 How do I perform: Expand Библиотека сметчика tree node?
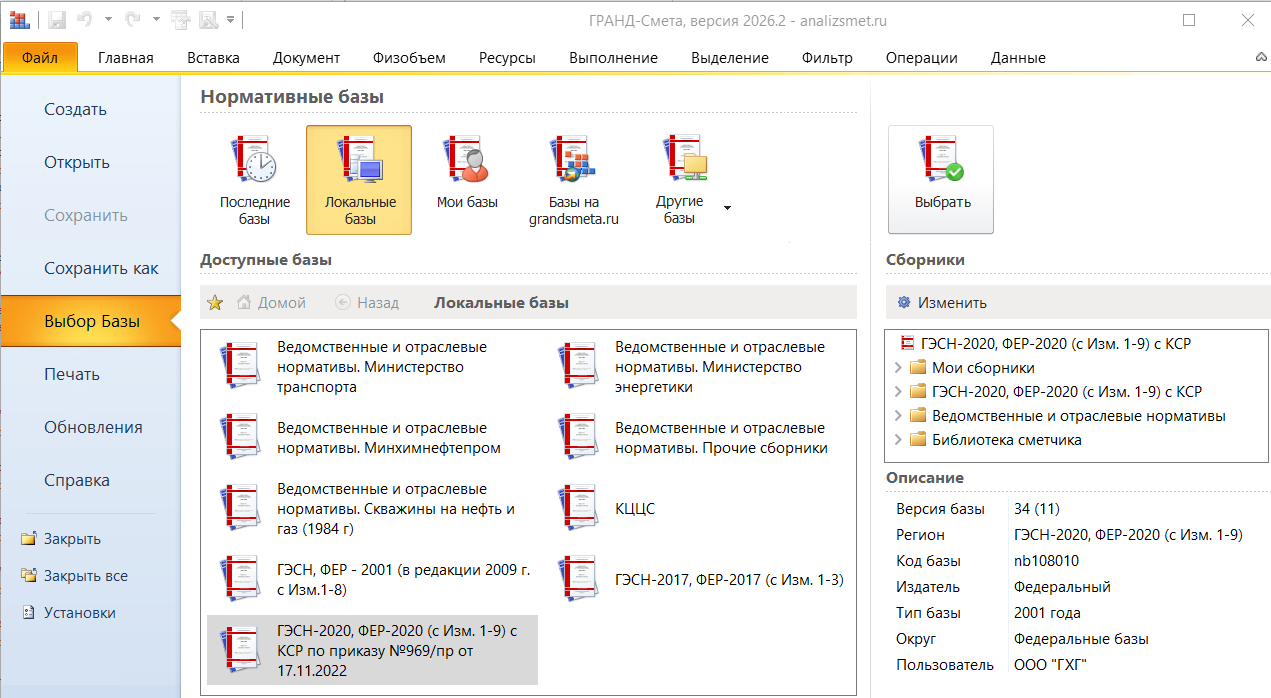point(897,440)
